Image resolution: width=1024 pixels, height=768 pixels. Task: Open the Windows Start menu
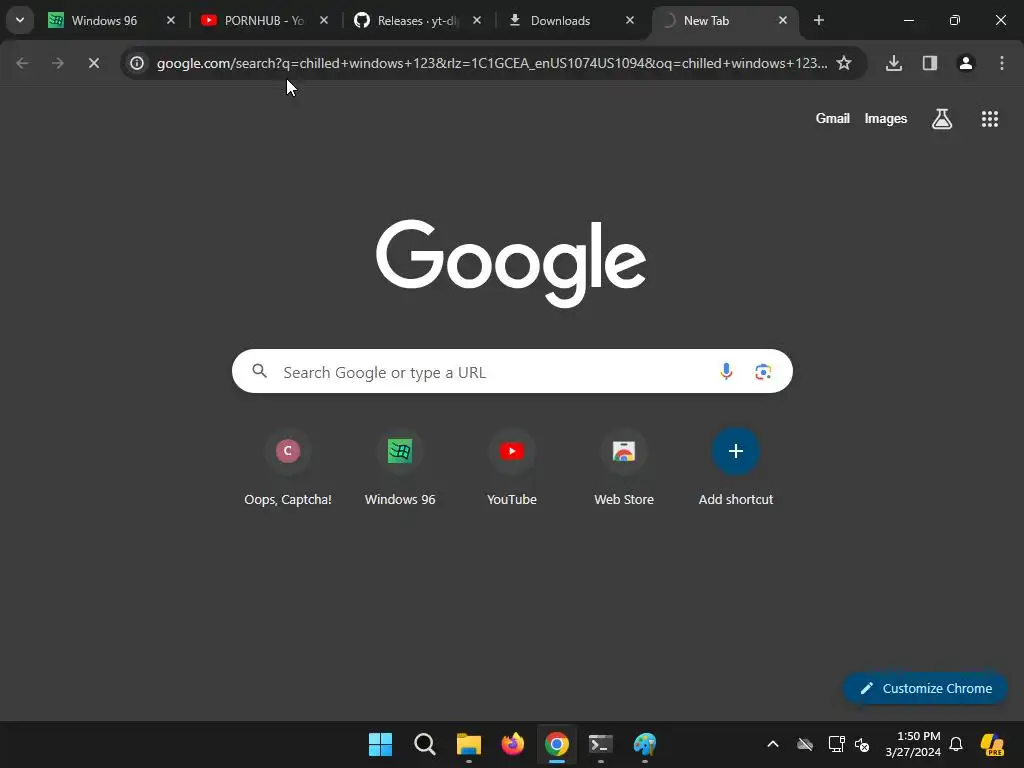[x=380, y=744]
